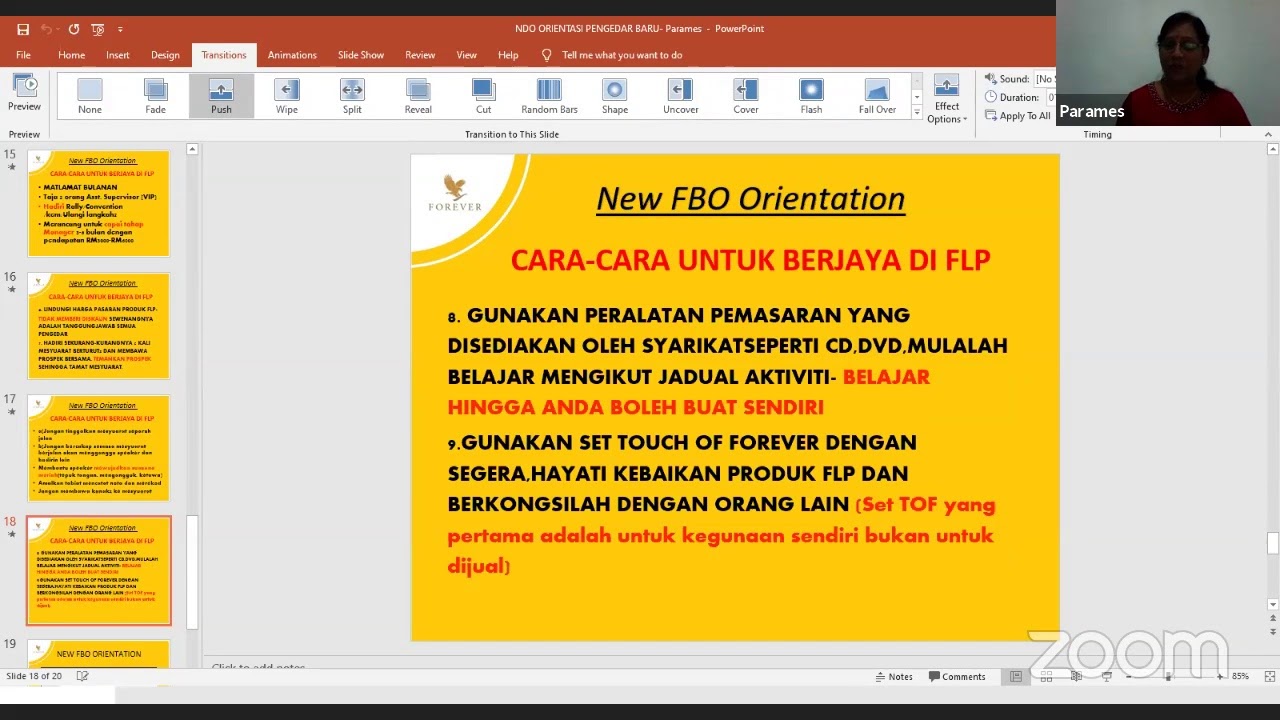The image size is (1280, 720).
Task: Move up one row in the transitions gallery
Action: 917,80
